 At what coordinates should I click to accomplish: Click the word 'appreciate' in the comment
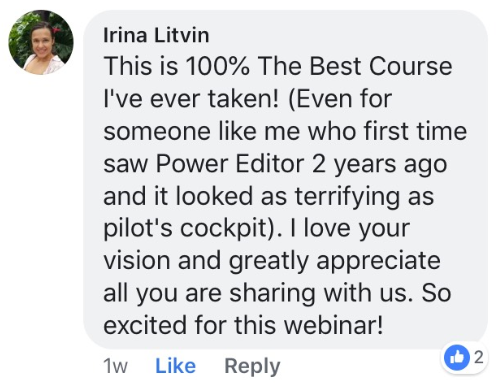pos(378,261)
